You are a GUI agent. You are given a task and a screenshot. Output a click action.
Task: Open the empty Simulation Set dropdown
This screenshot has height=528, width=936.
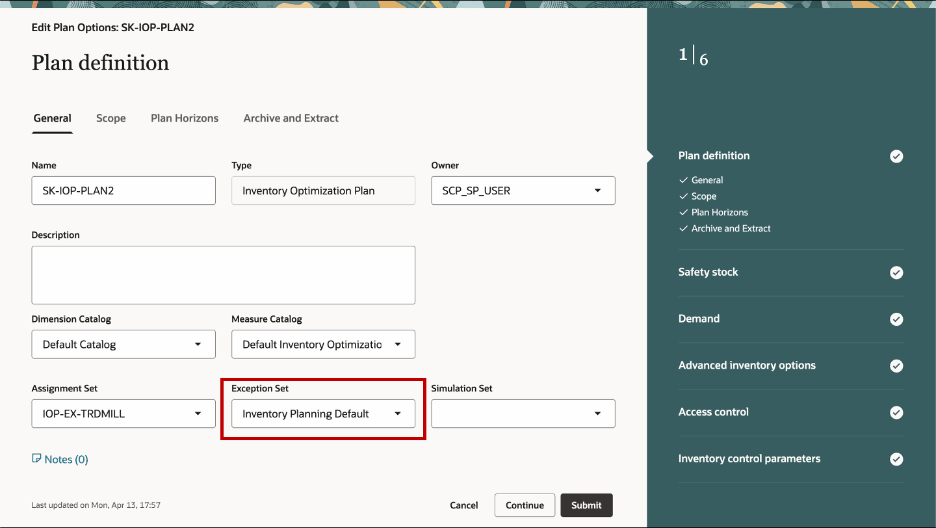click(523, 413)
